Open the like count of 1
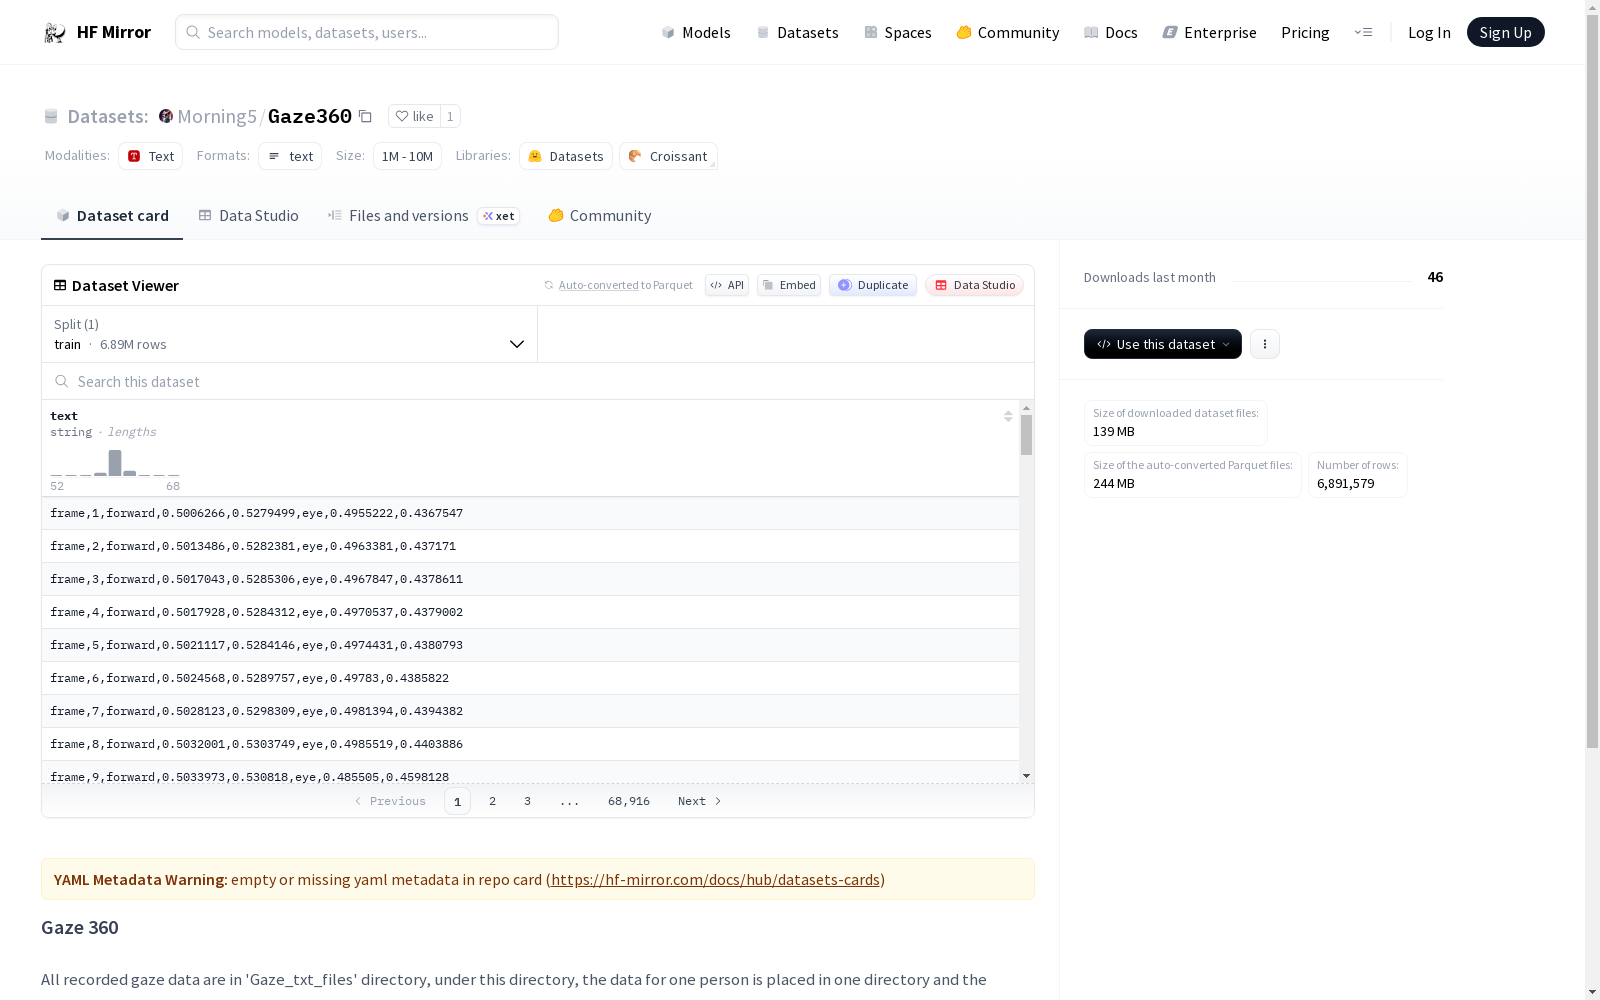This screenshot has height=1000, width=1600. 450,116
